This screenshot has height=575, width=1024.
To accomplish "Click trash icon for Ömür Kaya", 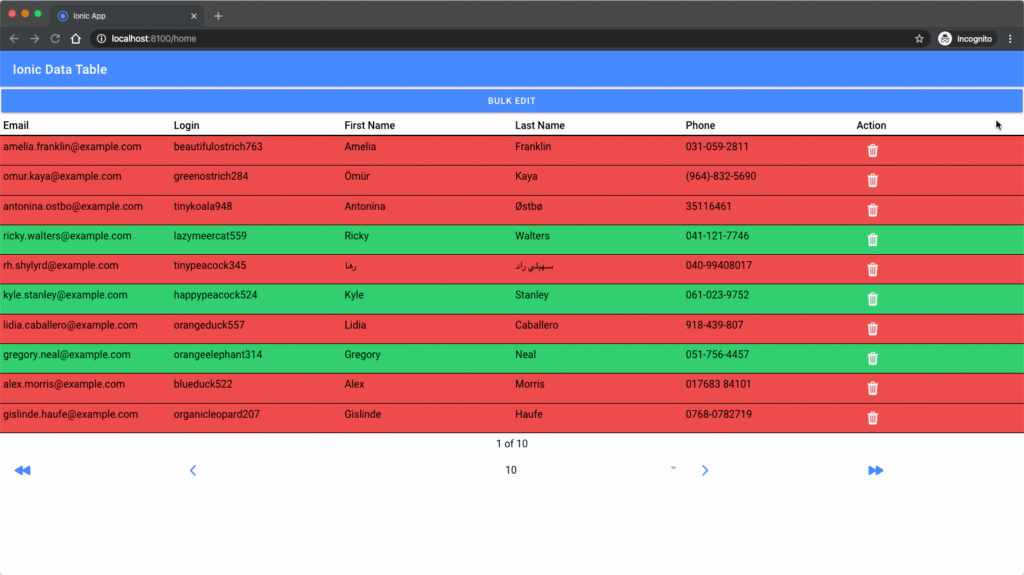I will click(872, 181).
